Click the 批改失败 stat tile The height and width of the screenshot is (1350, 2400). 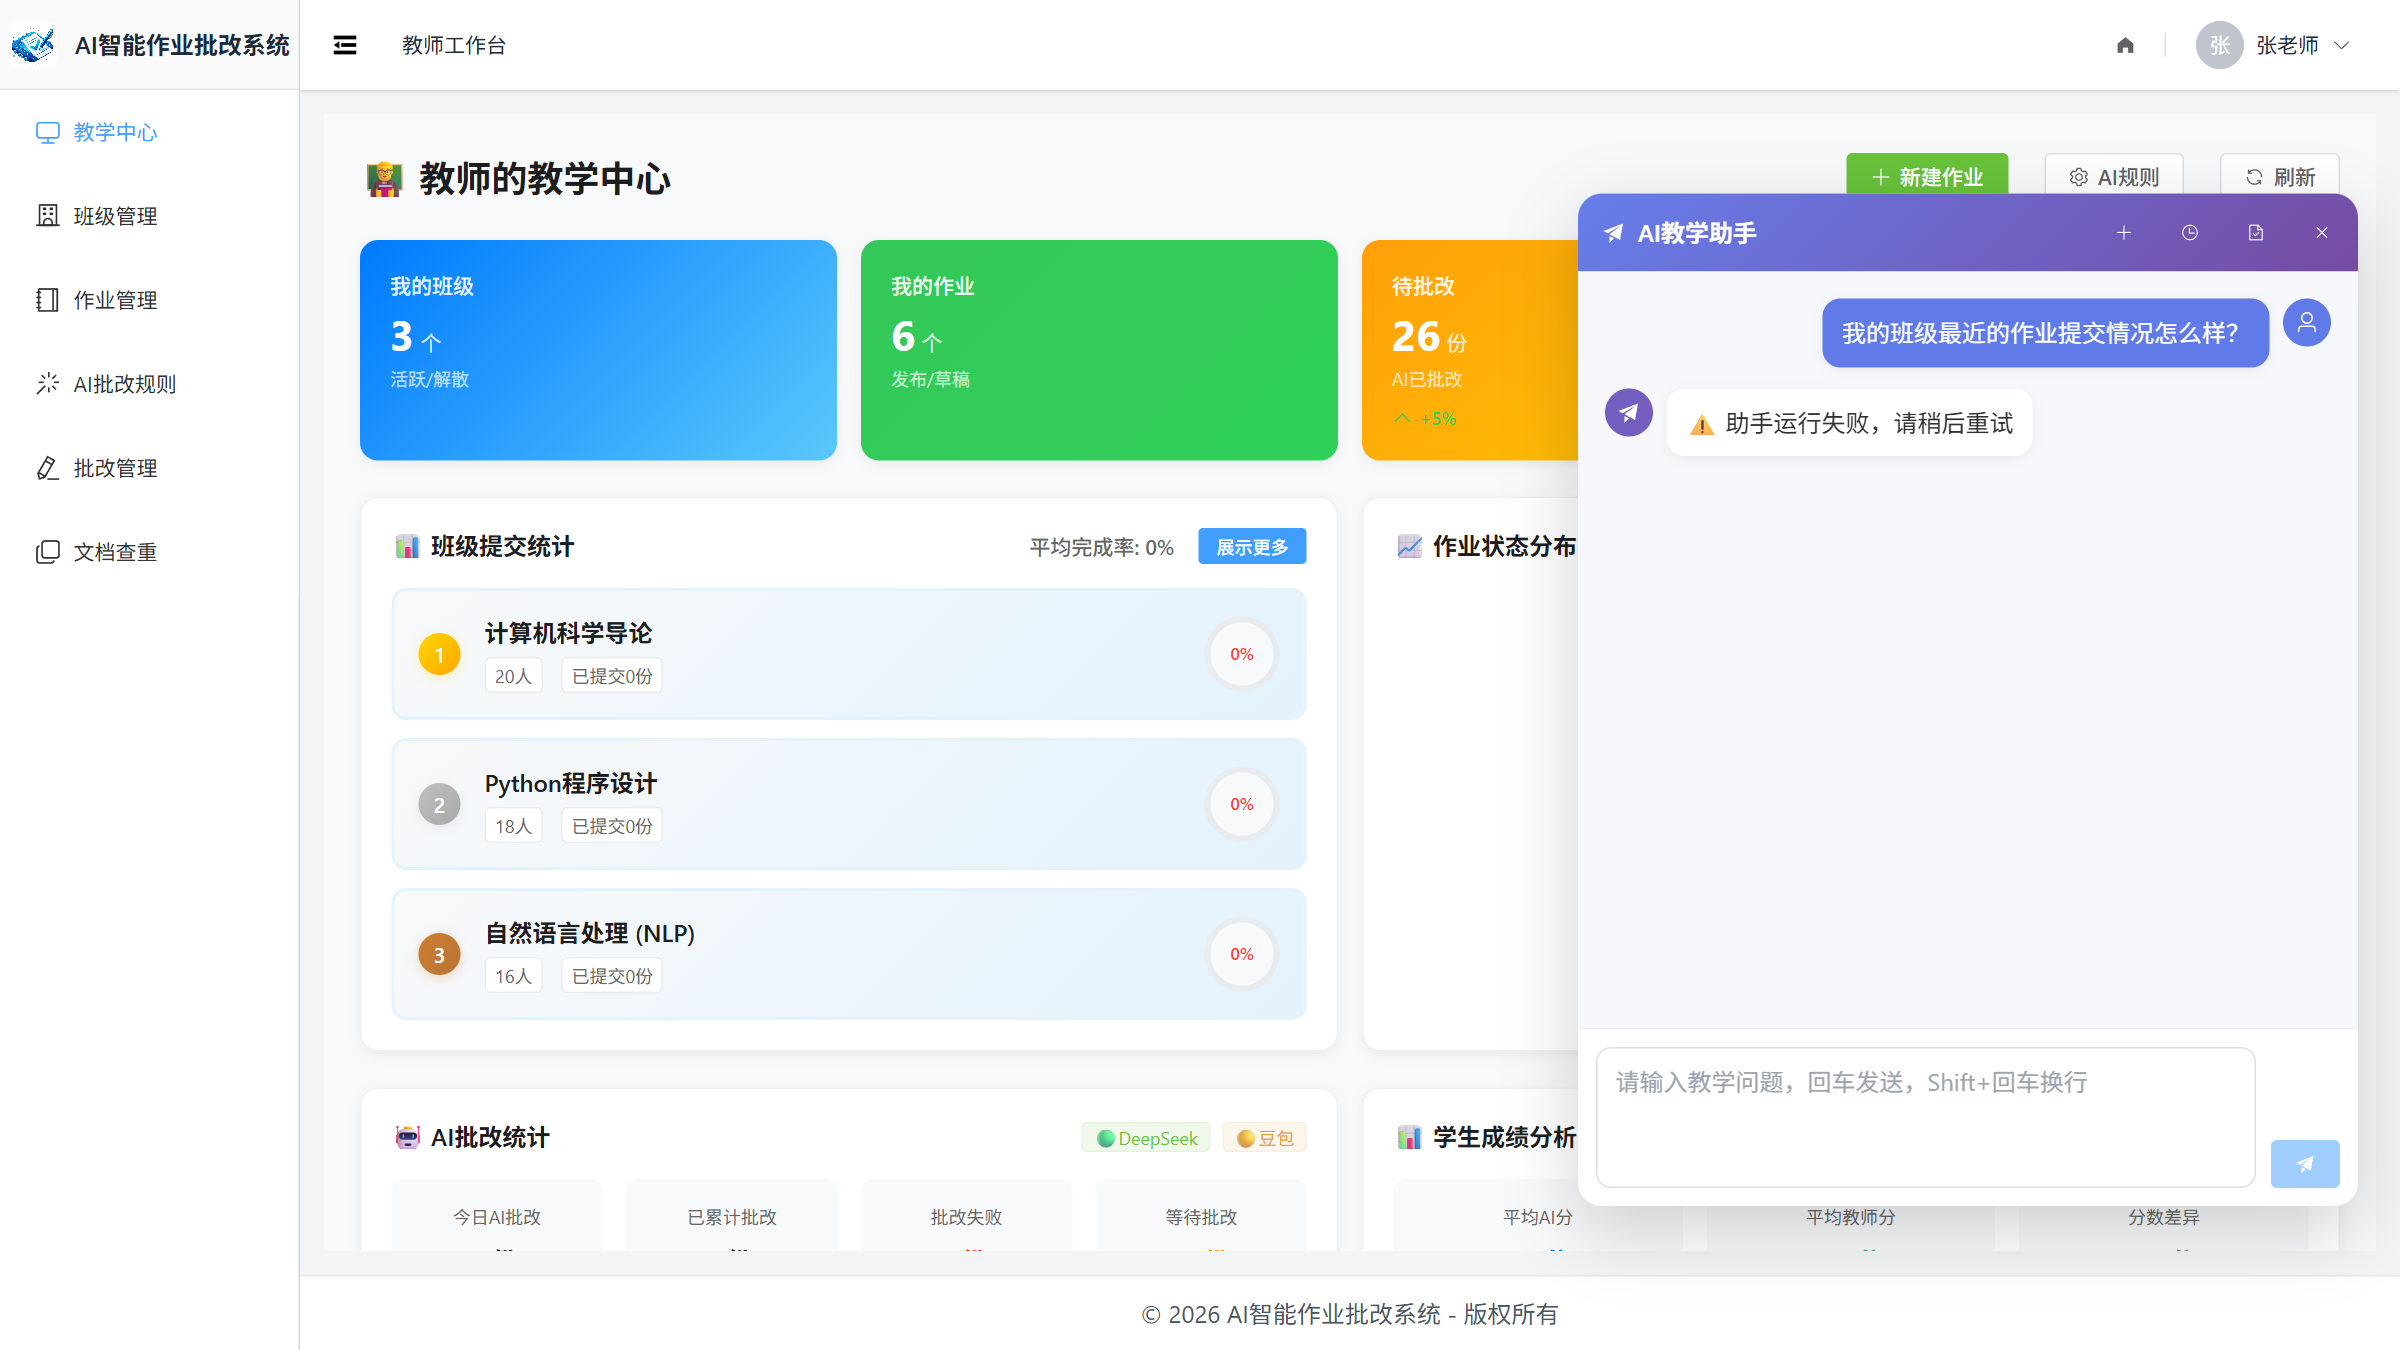966,1216
